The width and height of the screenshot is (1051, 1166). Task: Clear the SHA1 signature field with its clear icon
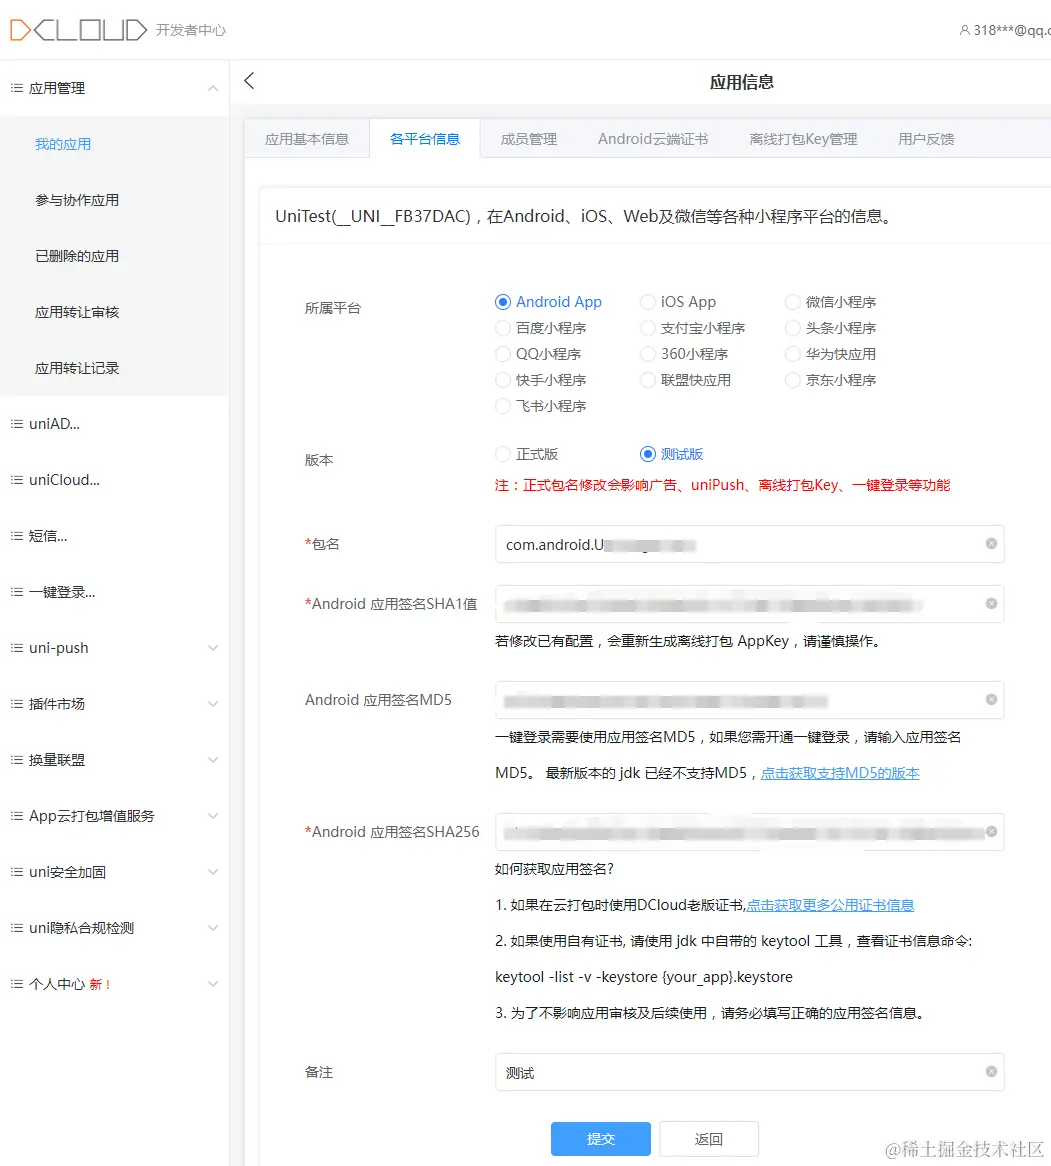click(991, 603)
